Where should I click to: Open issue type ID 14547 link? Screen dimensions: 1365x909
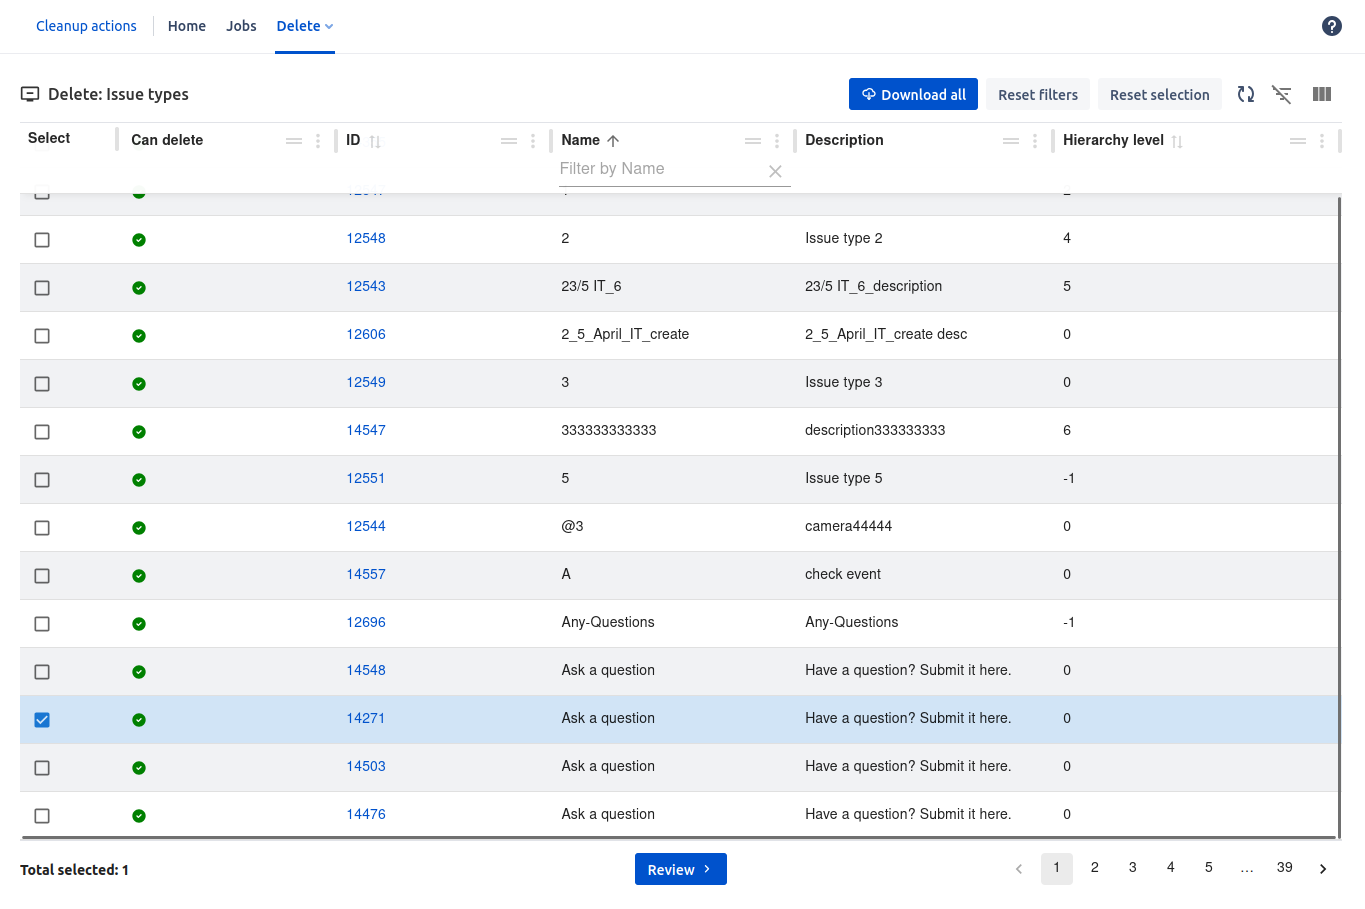[366, 430]
